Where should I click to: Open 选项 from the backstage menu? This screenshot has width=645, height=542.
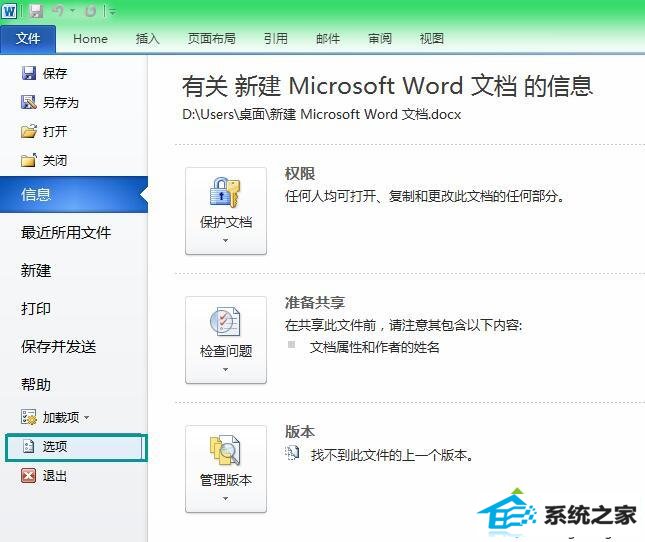coord(76,447)
